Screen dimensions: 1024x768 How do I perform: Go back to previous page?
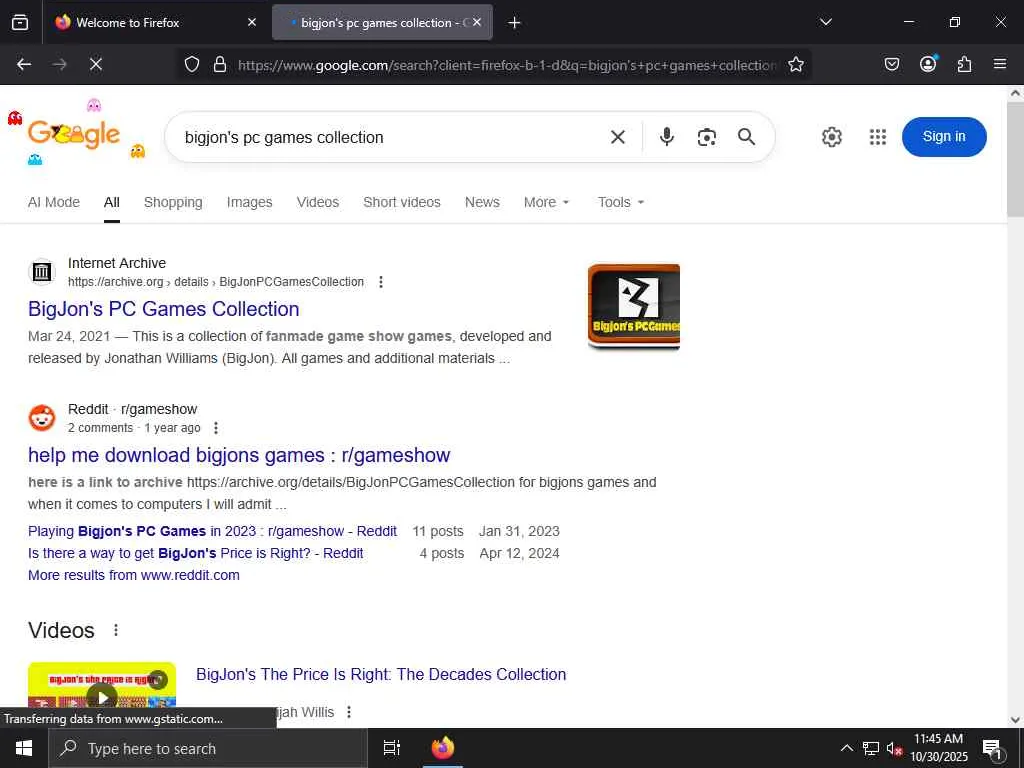click(24, 64)
